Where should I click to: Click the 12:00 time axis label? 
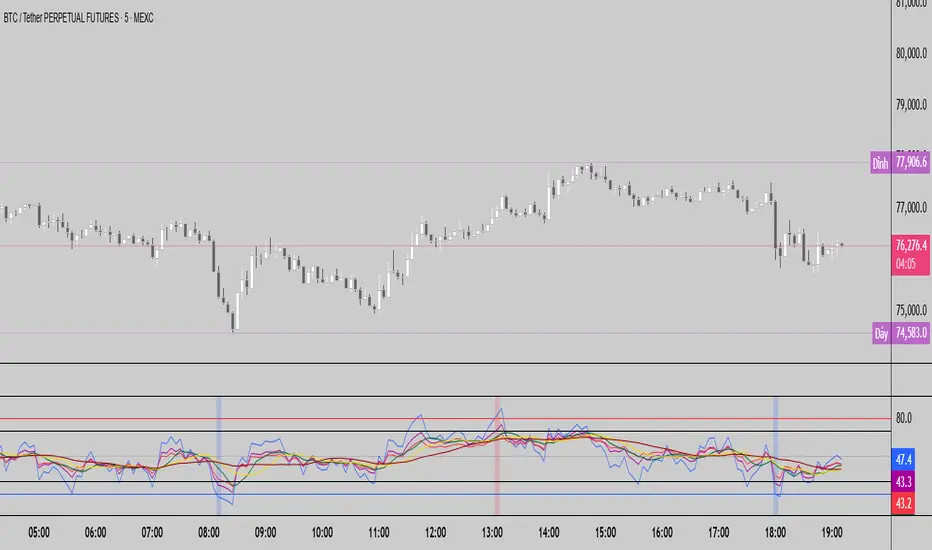click(435, 533)
